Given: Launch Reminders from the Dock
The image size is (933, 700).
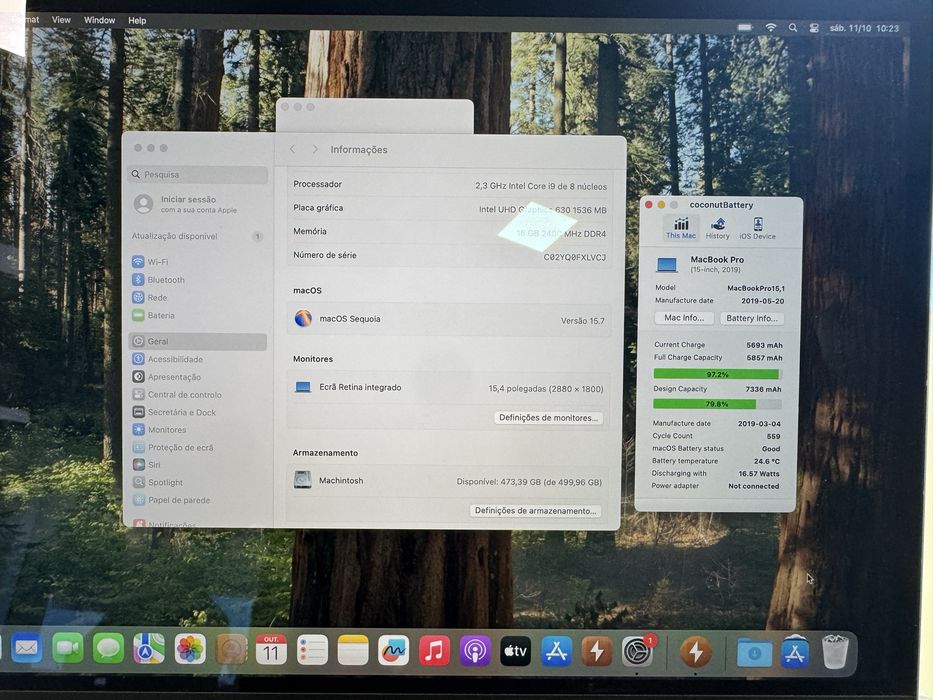Looking at the screenshot, I should coord(312,650).
